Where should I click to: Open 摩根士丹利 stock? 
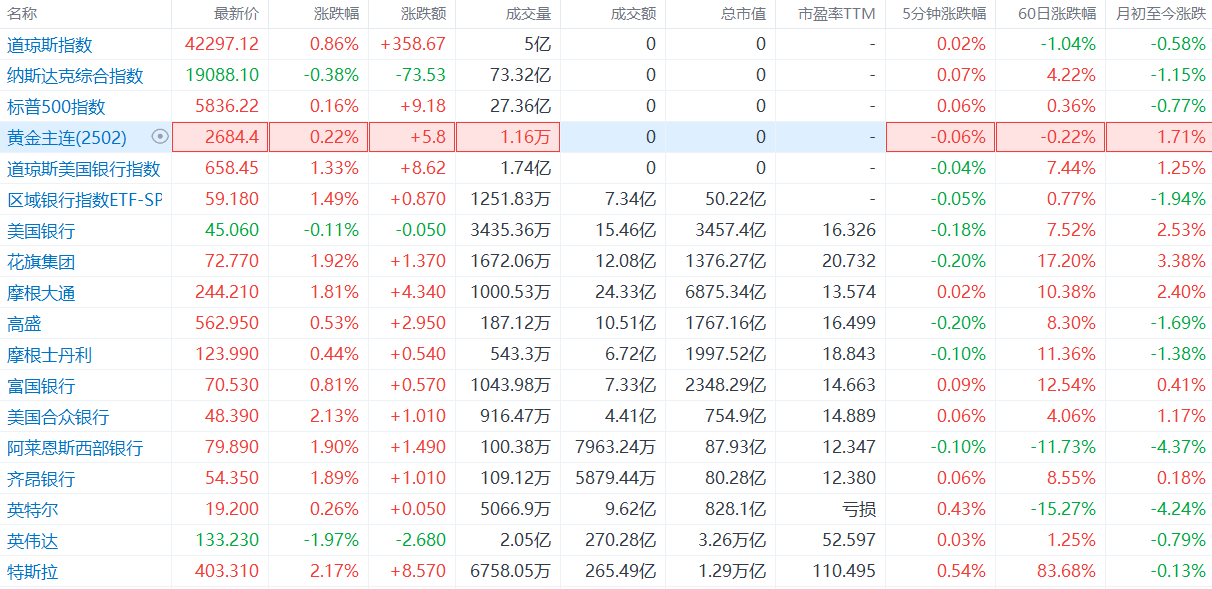49,355
